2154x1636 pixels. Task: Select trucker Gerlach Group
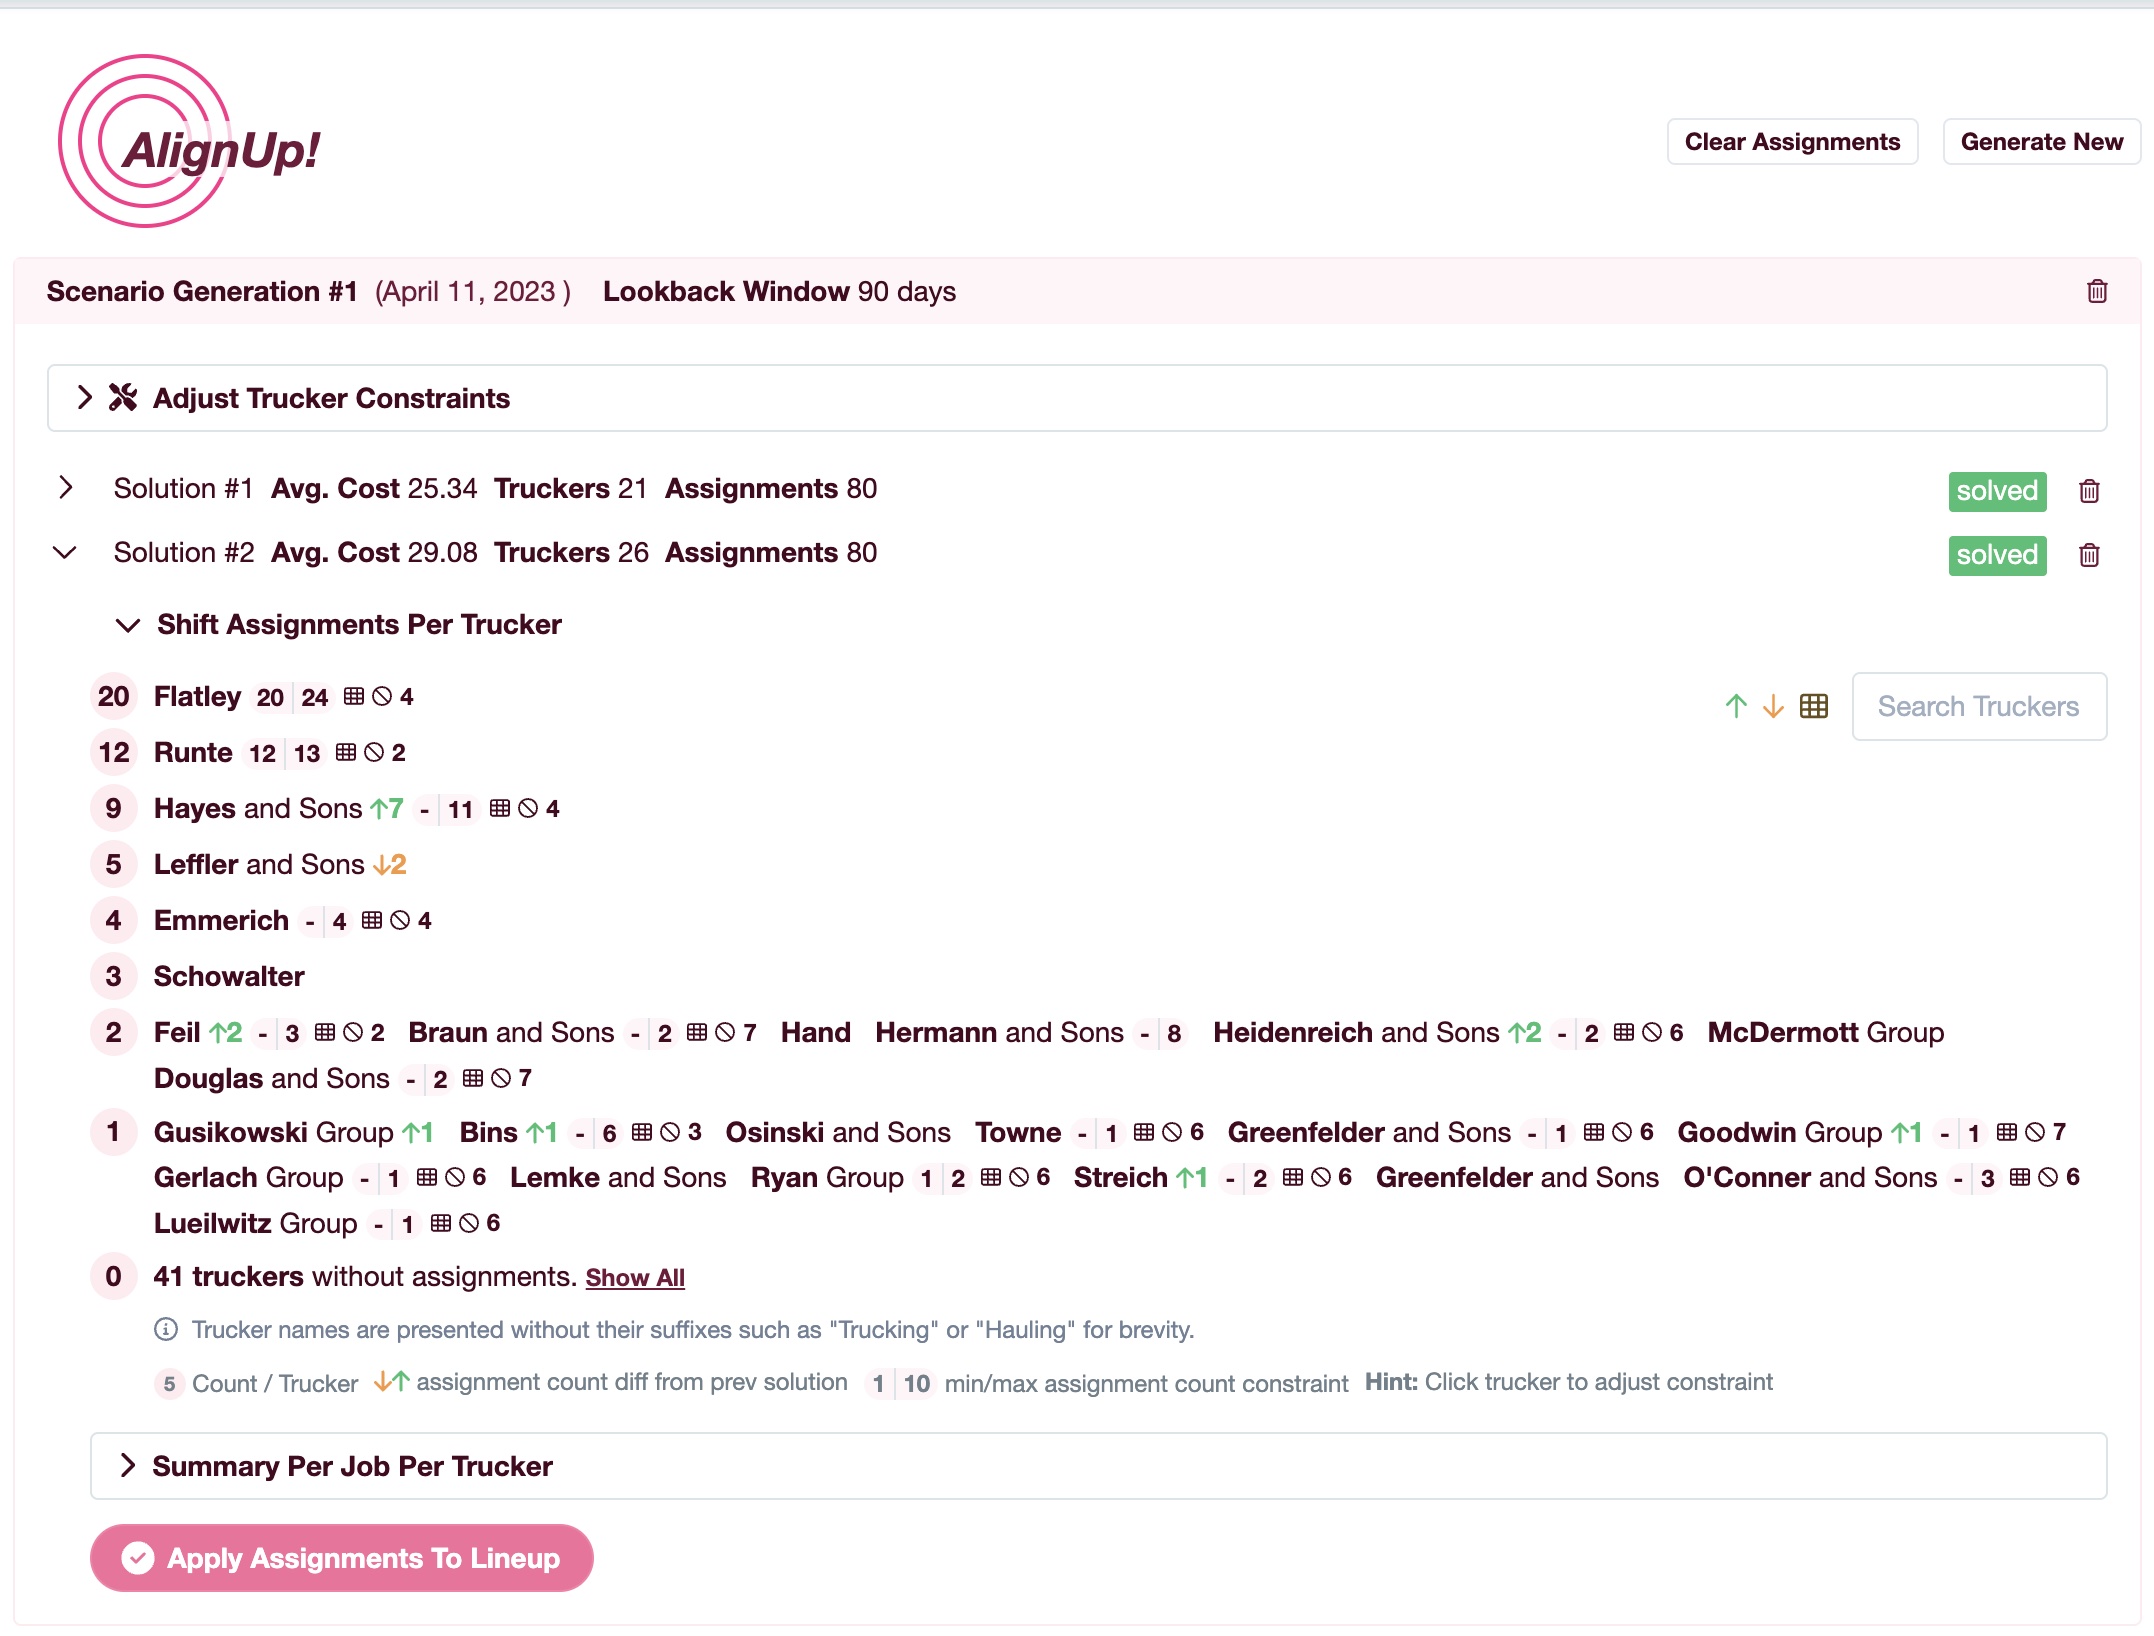point(249,1177)
